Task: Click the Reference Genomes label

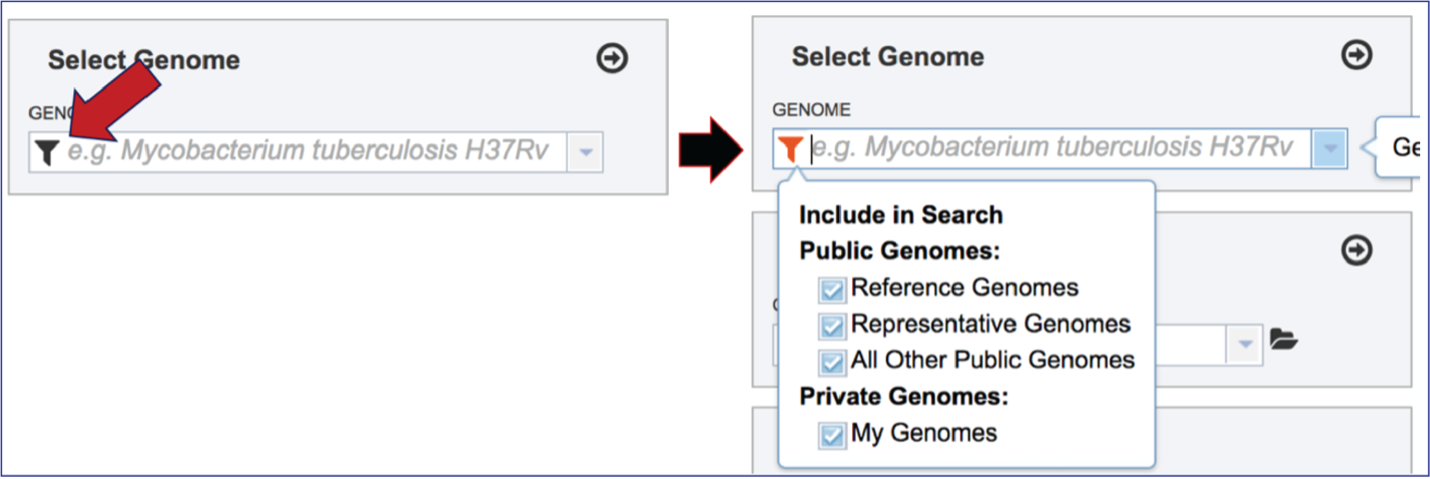Action: pyautogui.click(x=965, y=288)
